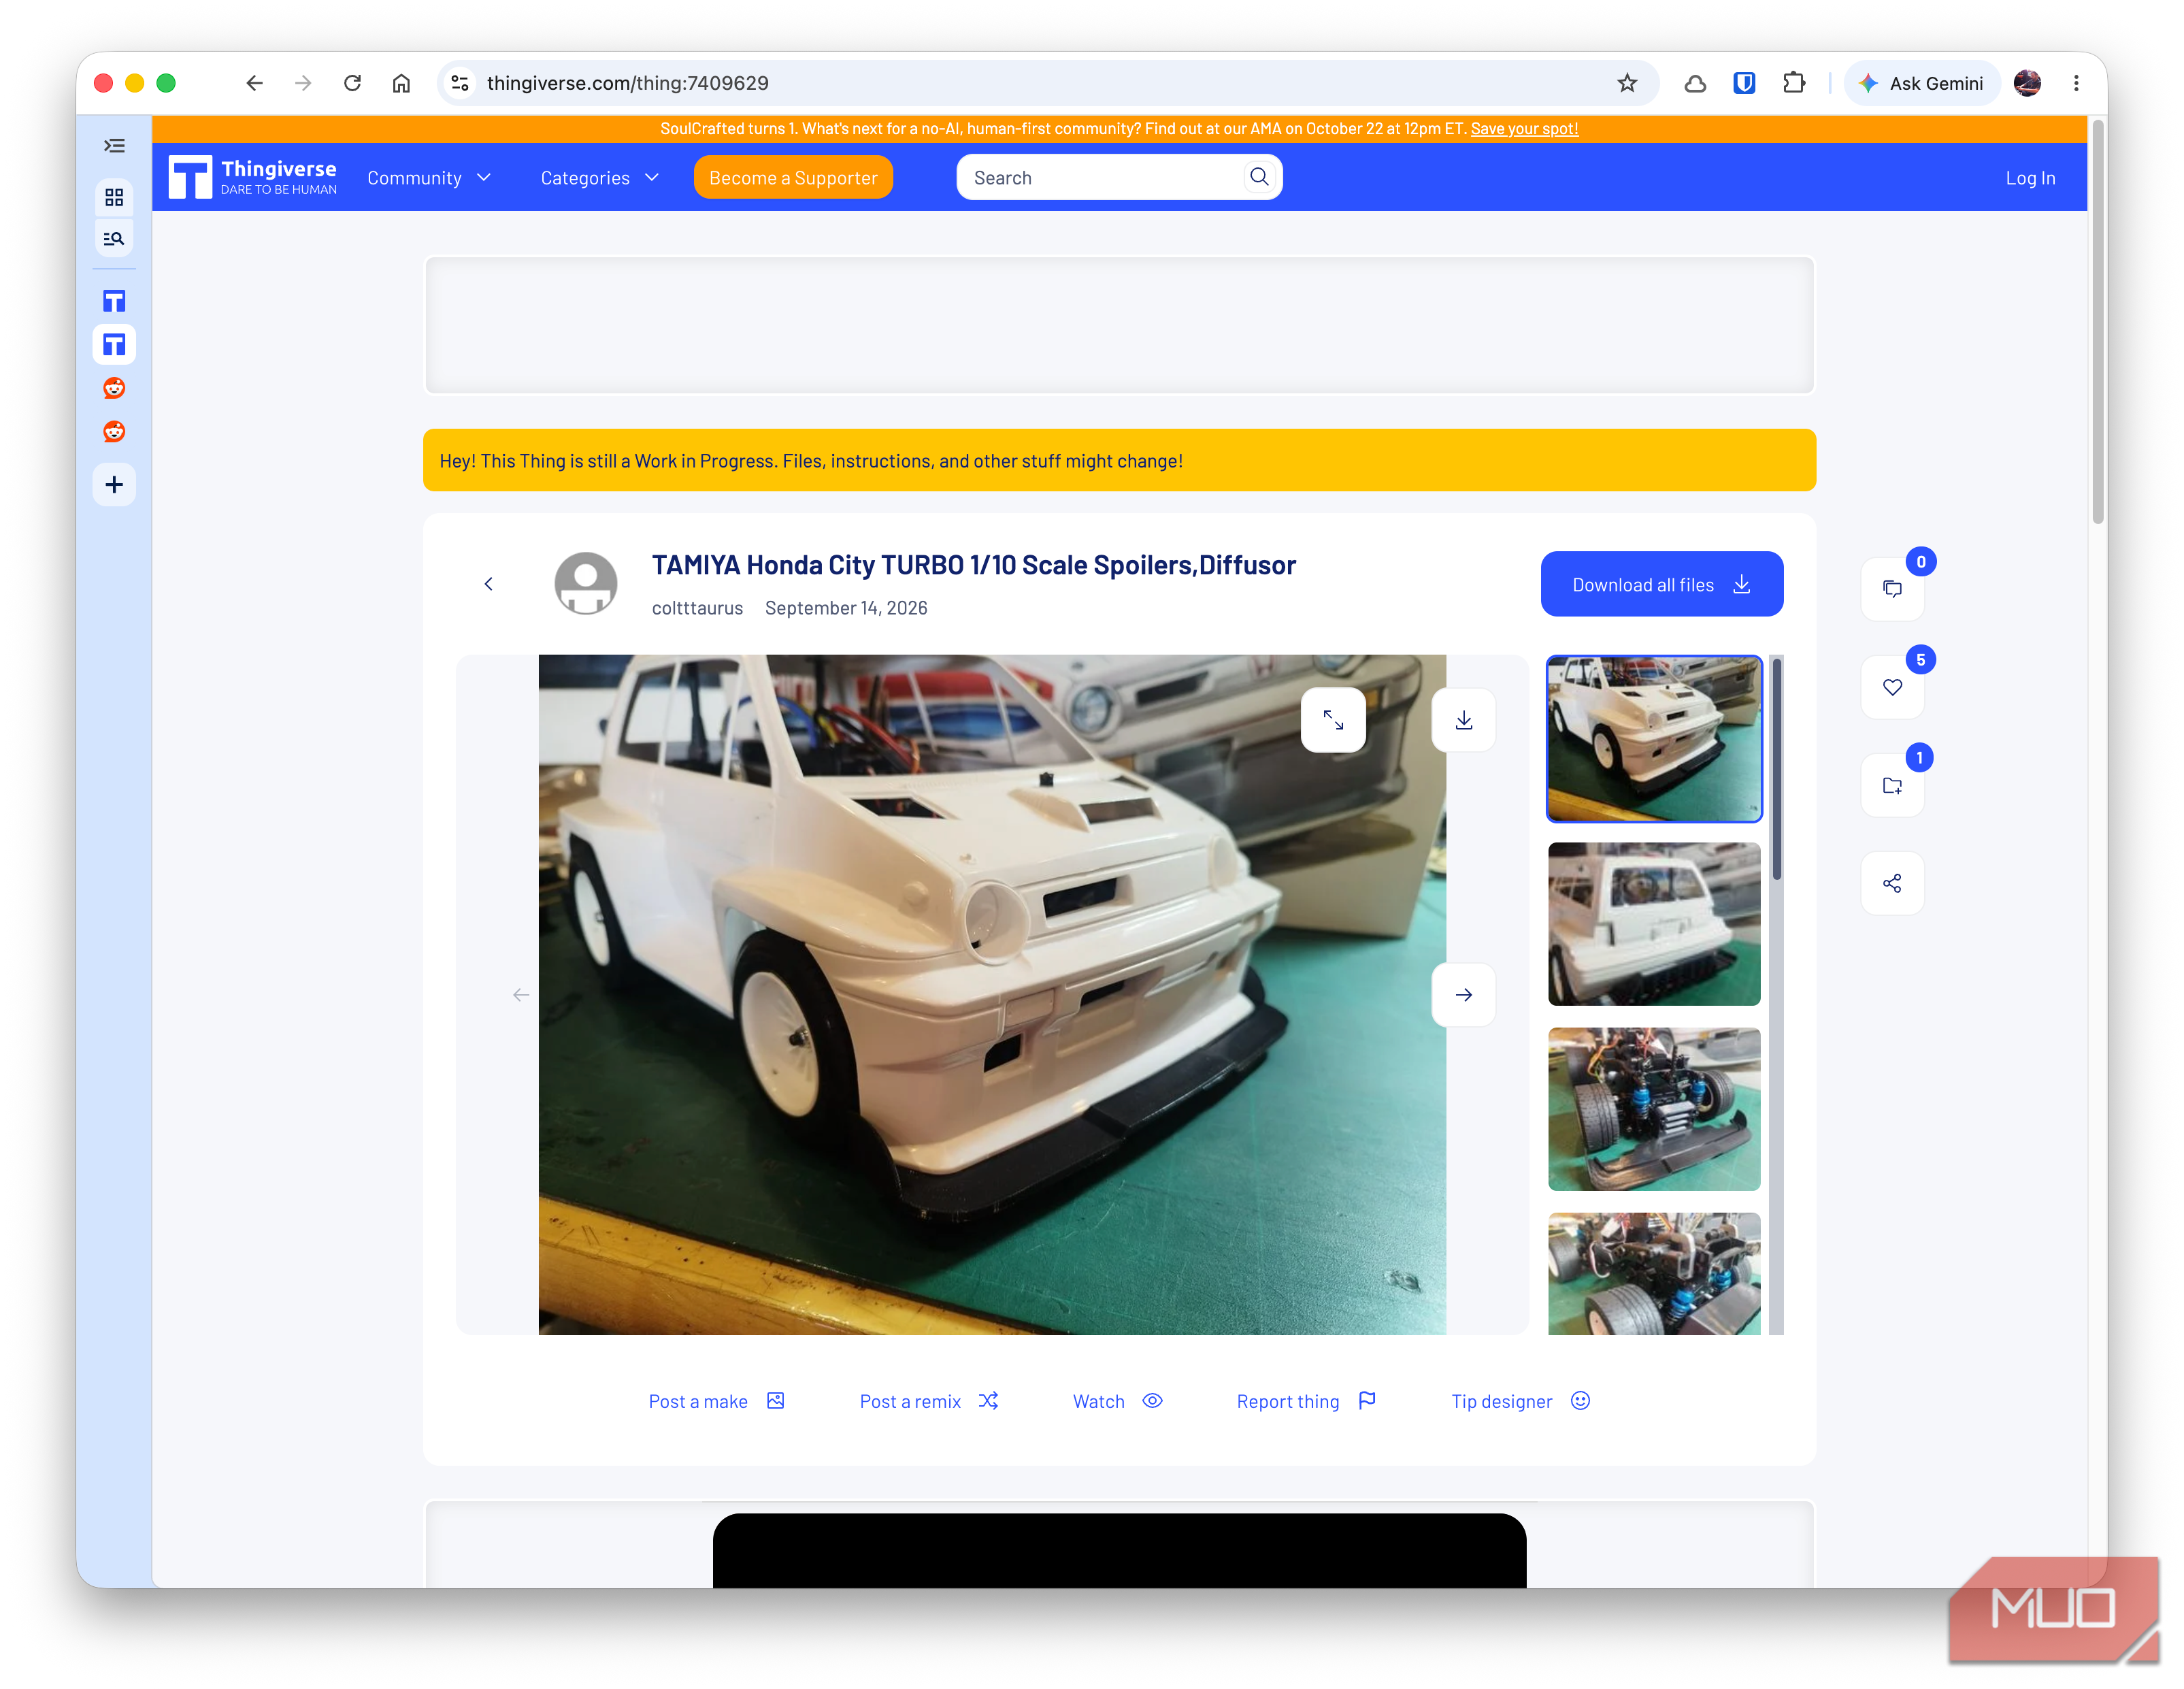Open the Chrome profile avatar

tap(2027, 83)
